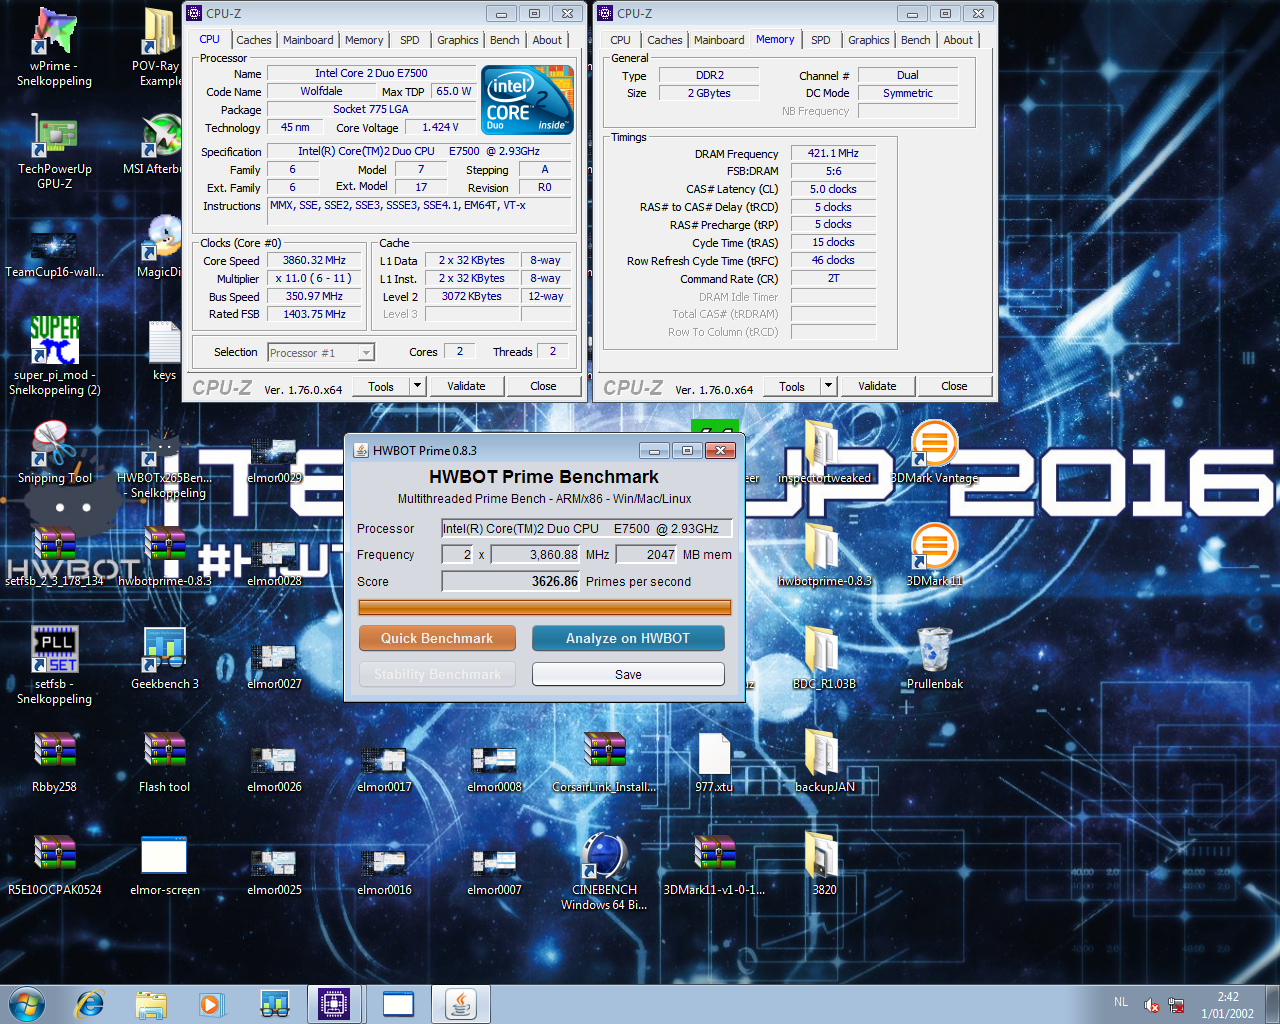
Task: Open SPD tab in left CPU-Z
Action: [410, 40]
